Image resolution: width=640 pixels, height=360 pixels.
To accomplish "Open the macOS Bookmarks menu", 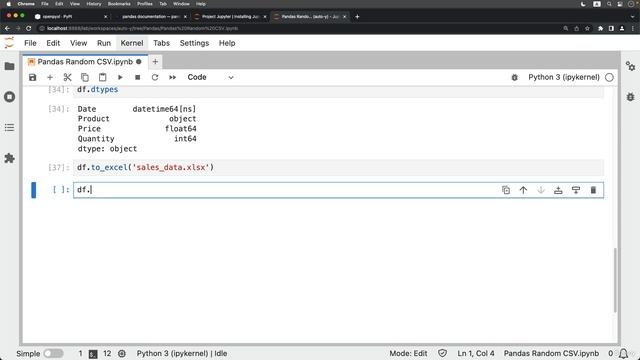I will point(119,4).
